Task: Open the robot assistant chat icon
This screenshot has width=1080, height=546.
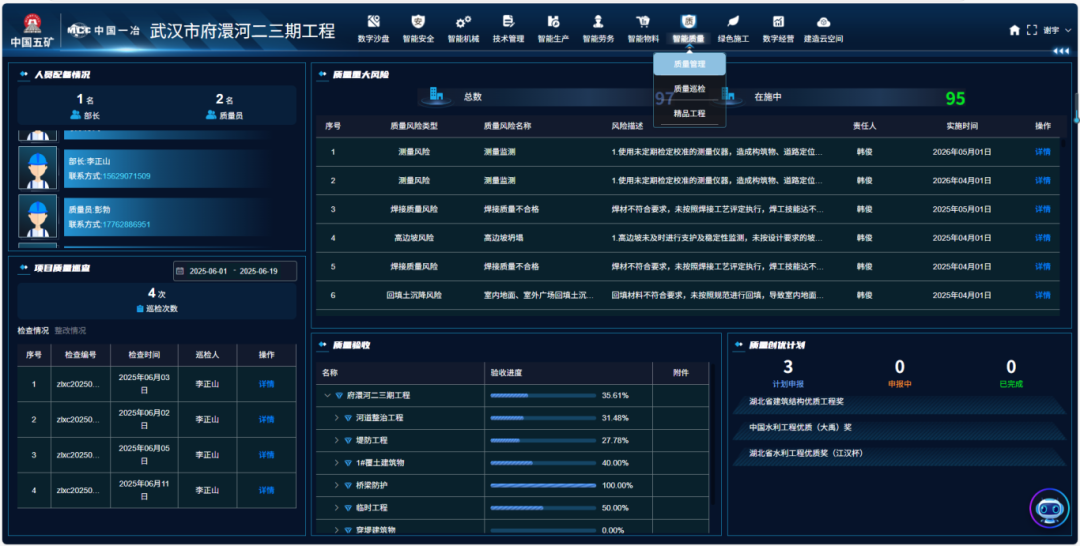Action: 1049,508
